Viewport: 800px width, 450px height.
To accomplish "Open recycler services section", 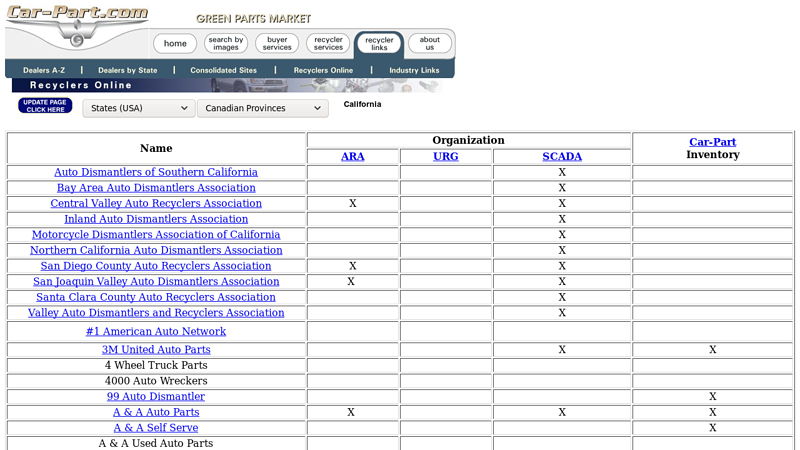I will click(328, 44).
